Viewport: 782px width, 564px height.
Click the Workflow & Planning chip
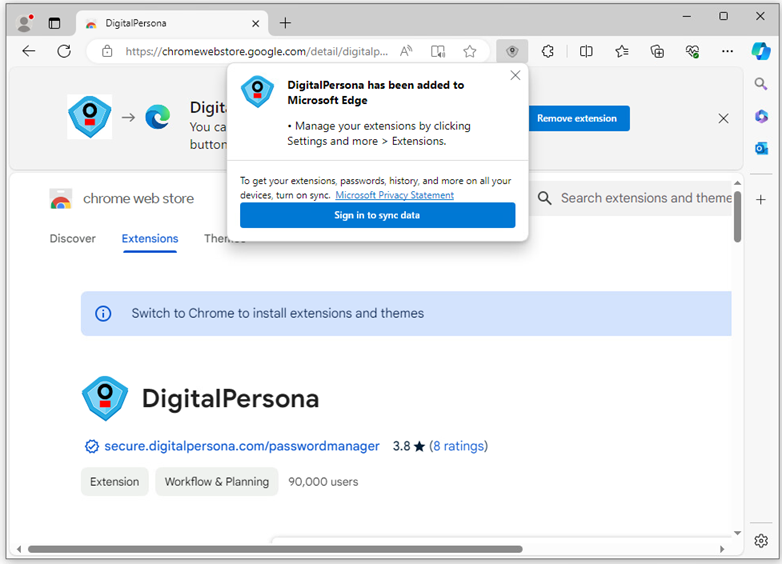(216, 482)
